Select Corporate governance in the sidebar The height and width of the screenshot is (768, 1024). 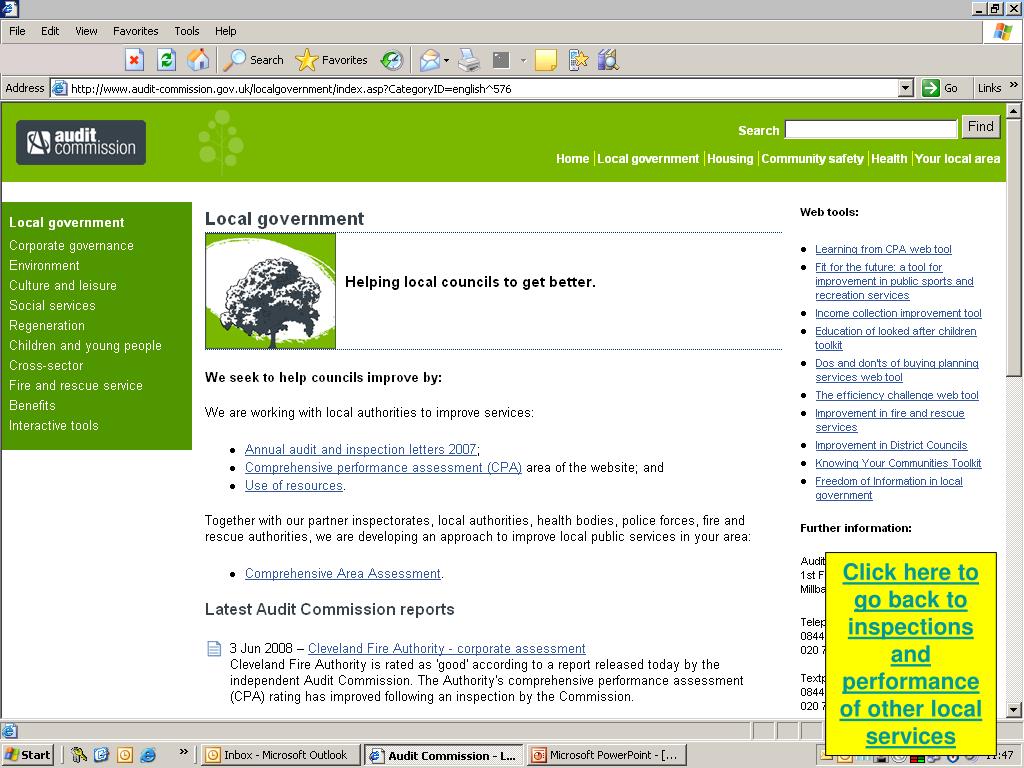tap(71, 246)
